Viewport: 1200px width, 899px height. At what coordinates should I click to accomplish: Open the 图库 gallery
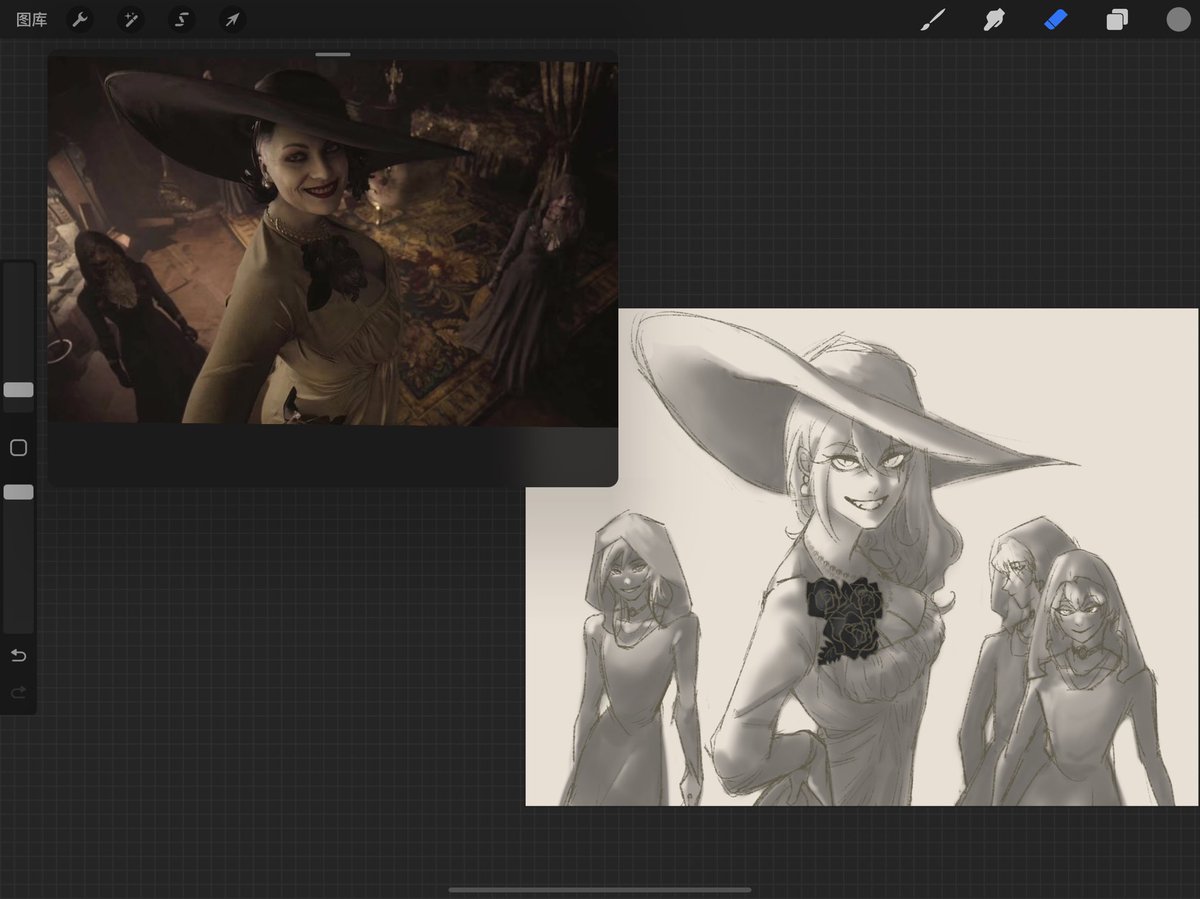point(32,20)
